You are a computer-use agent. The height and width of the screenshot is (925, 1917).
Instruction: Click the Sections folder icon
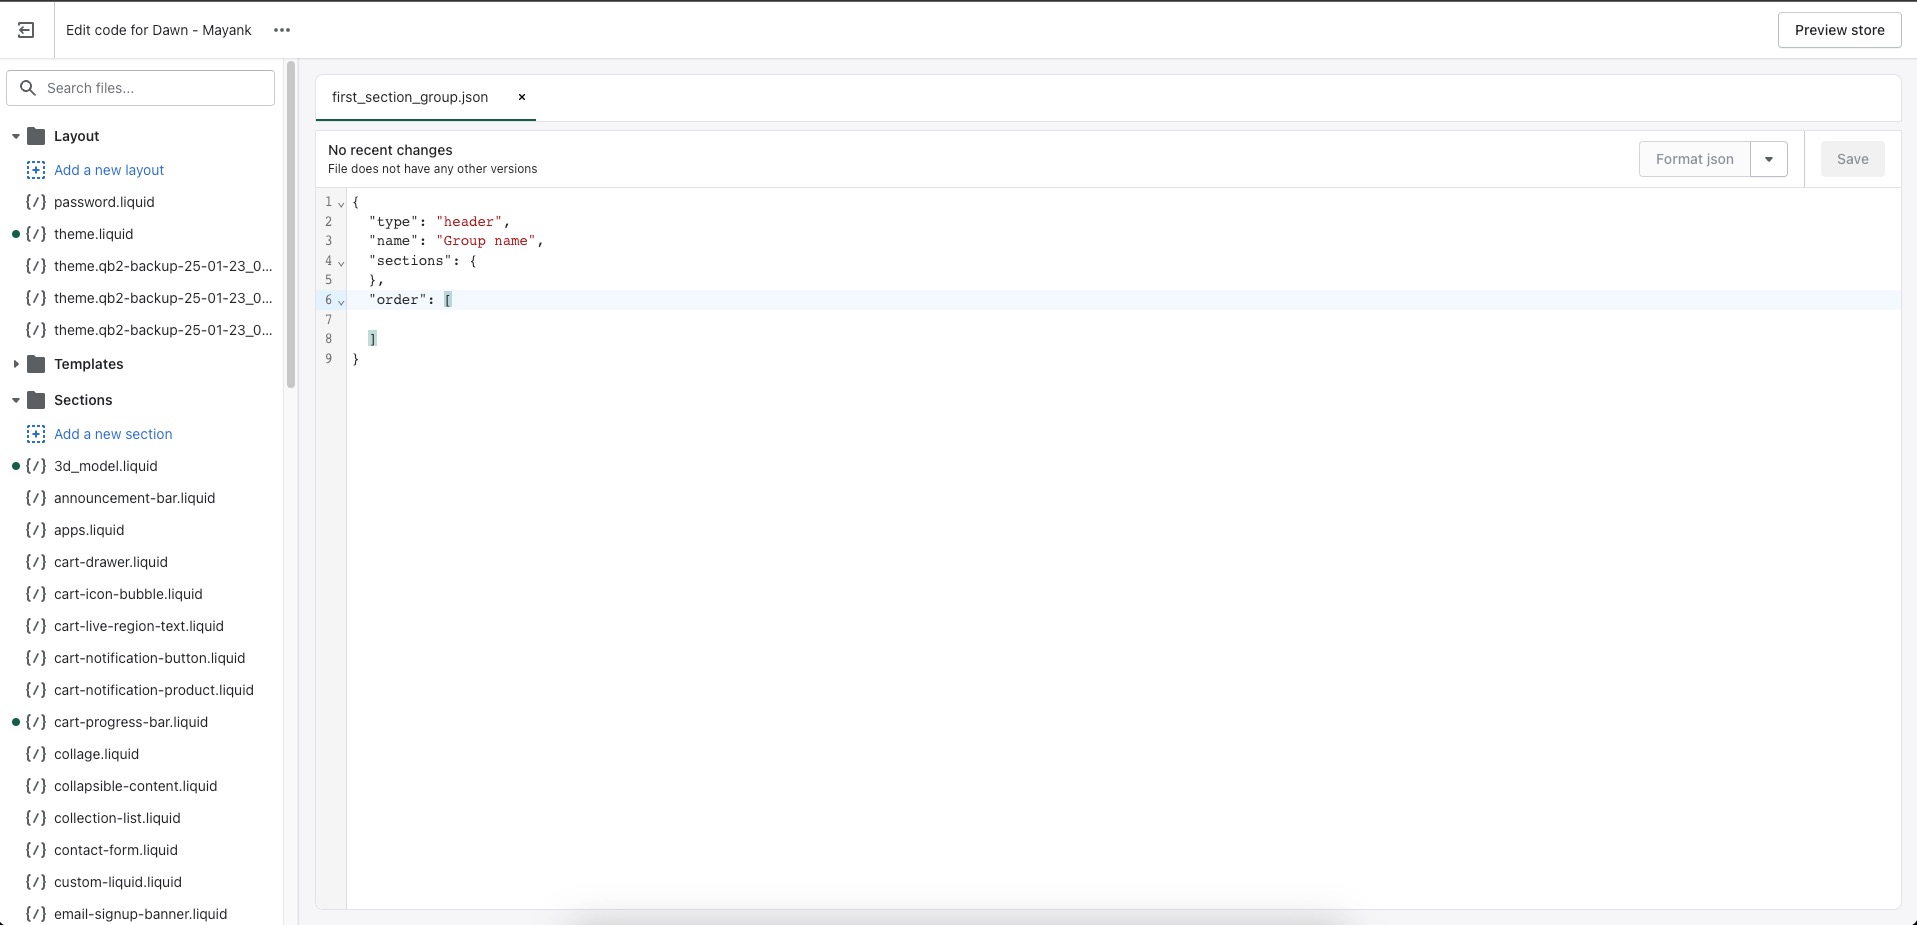click(x=36, y=400)
